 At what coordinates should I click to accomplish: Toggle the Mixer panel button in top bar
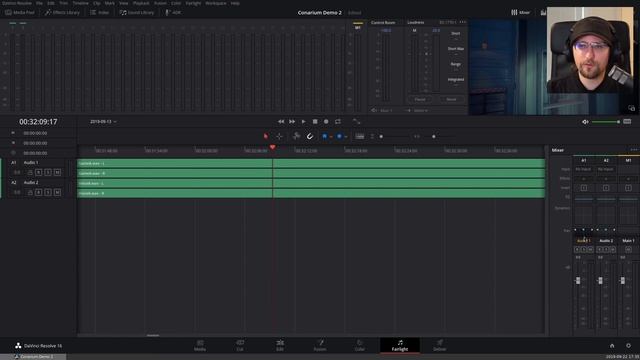click(x=520, y=13)
